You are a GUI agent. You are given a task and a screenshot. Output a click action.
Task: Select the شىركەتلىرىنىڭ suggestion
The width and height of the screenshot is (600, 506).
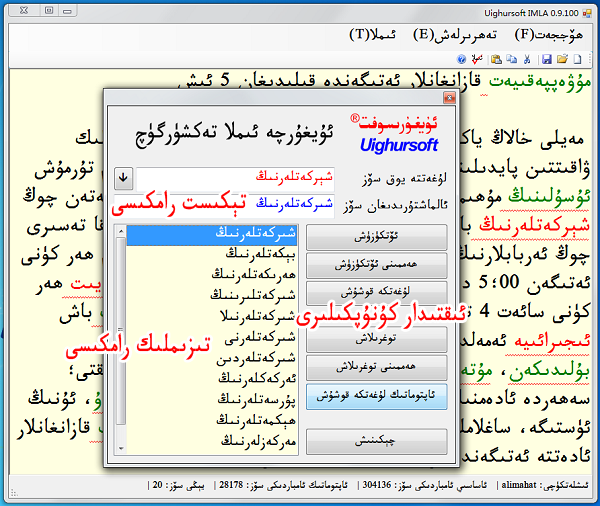pyautogui.click(x=212, y=295)
